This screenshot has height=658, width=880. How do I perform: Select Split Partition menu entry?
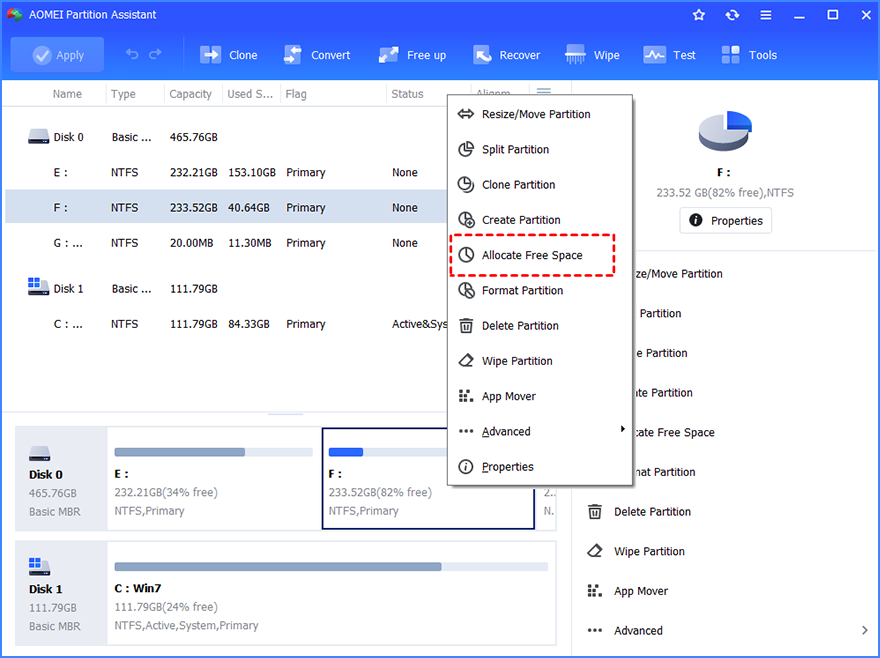(x=515, y=149)
